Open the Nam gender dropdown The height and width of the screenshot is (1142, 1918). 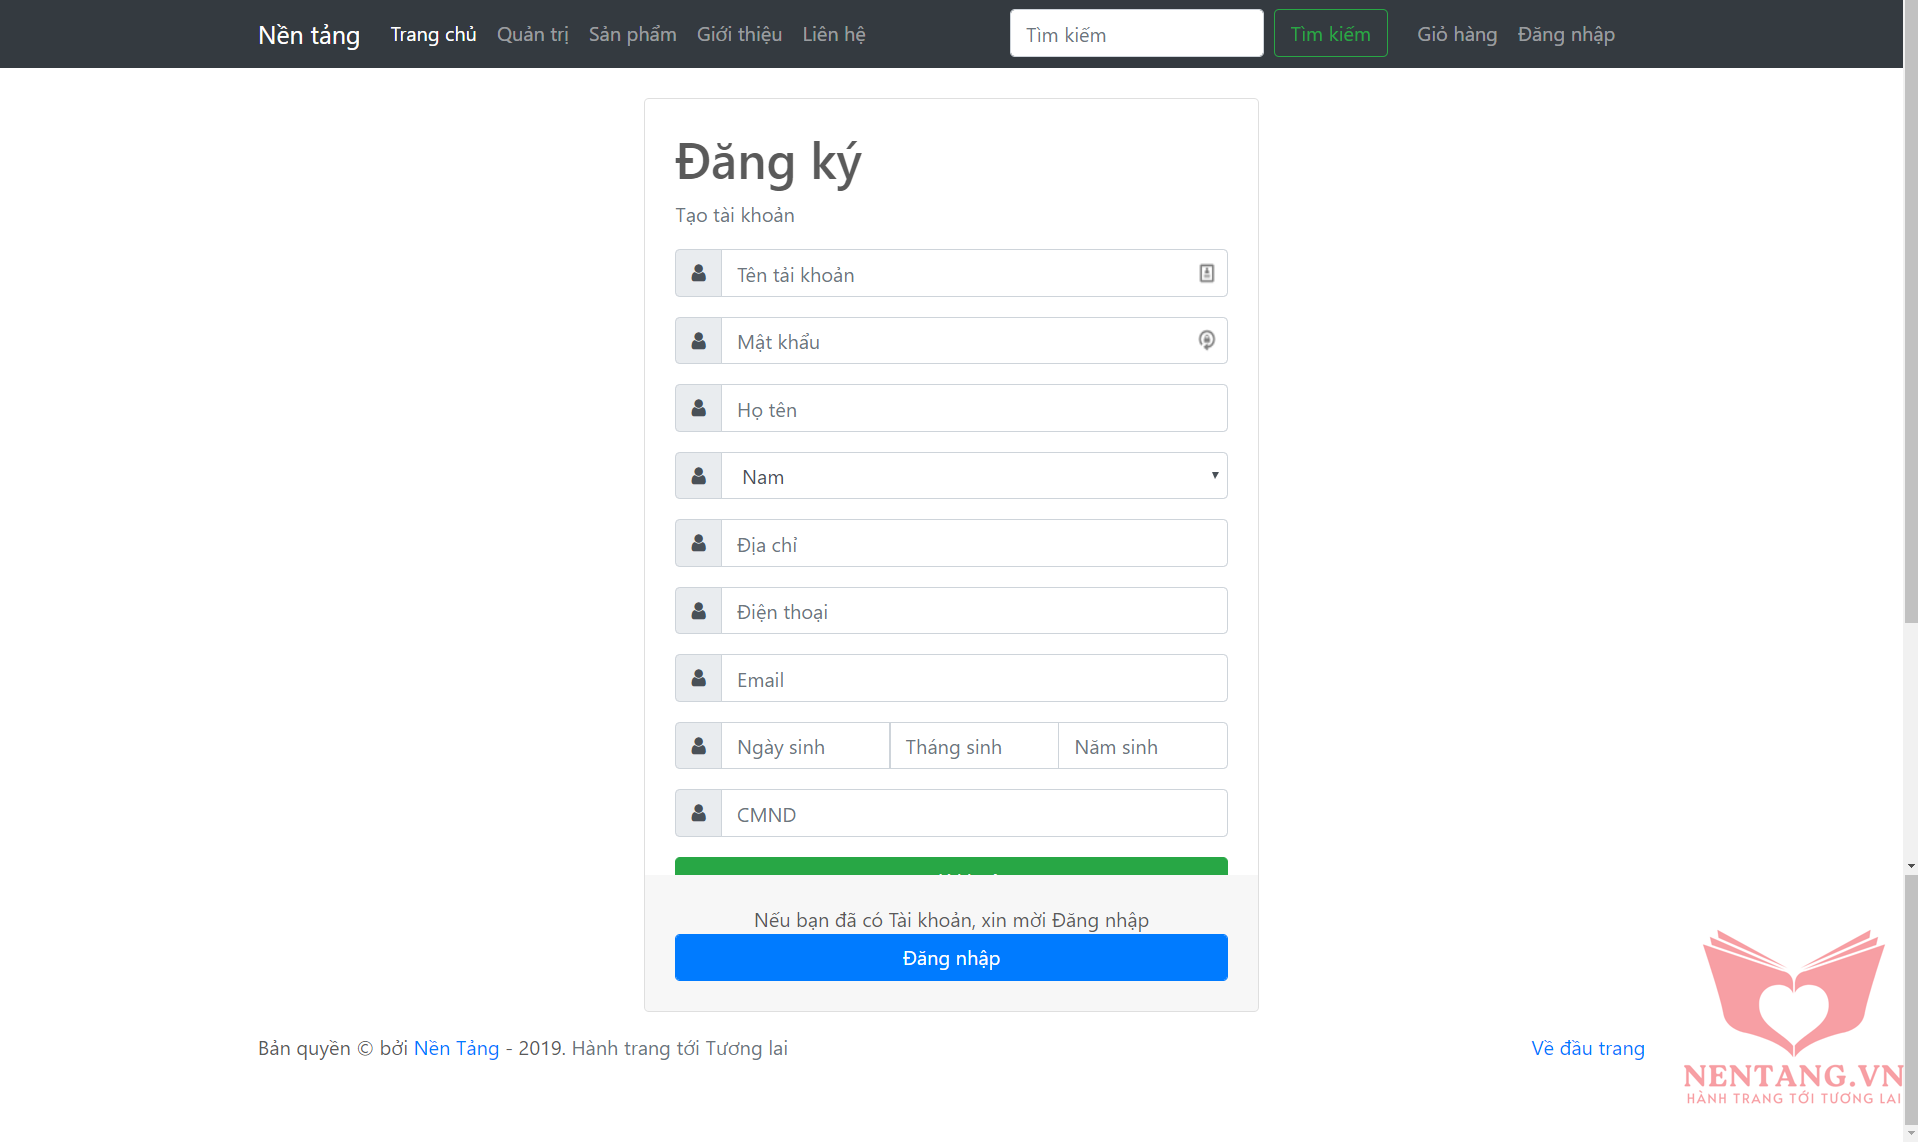tap(974, 476)
